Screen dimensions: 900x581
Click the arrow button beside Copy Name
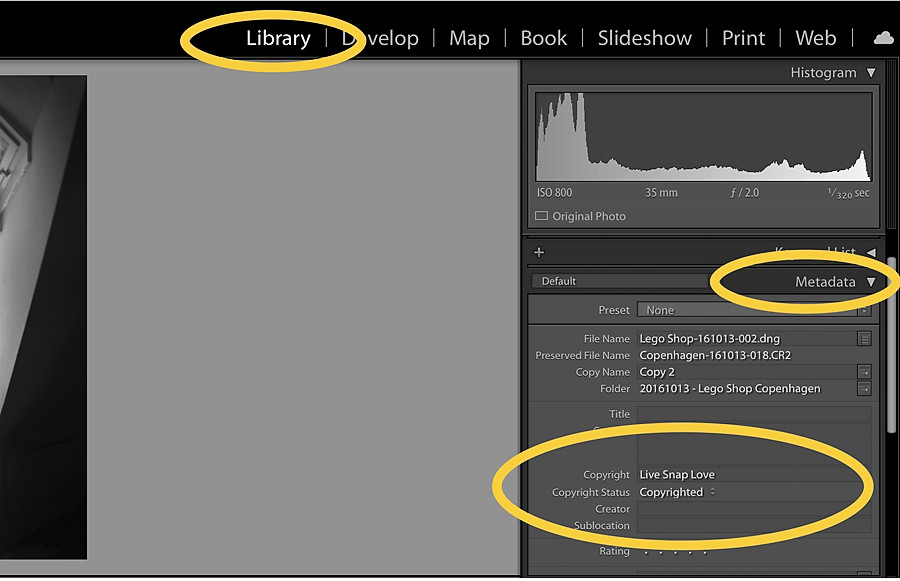click(864, 372)
